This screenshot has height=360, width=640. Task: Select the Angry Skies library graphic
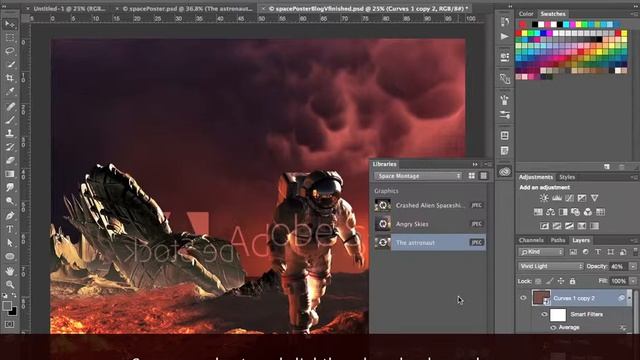(430, 224)
